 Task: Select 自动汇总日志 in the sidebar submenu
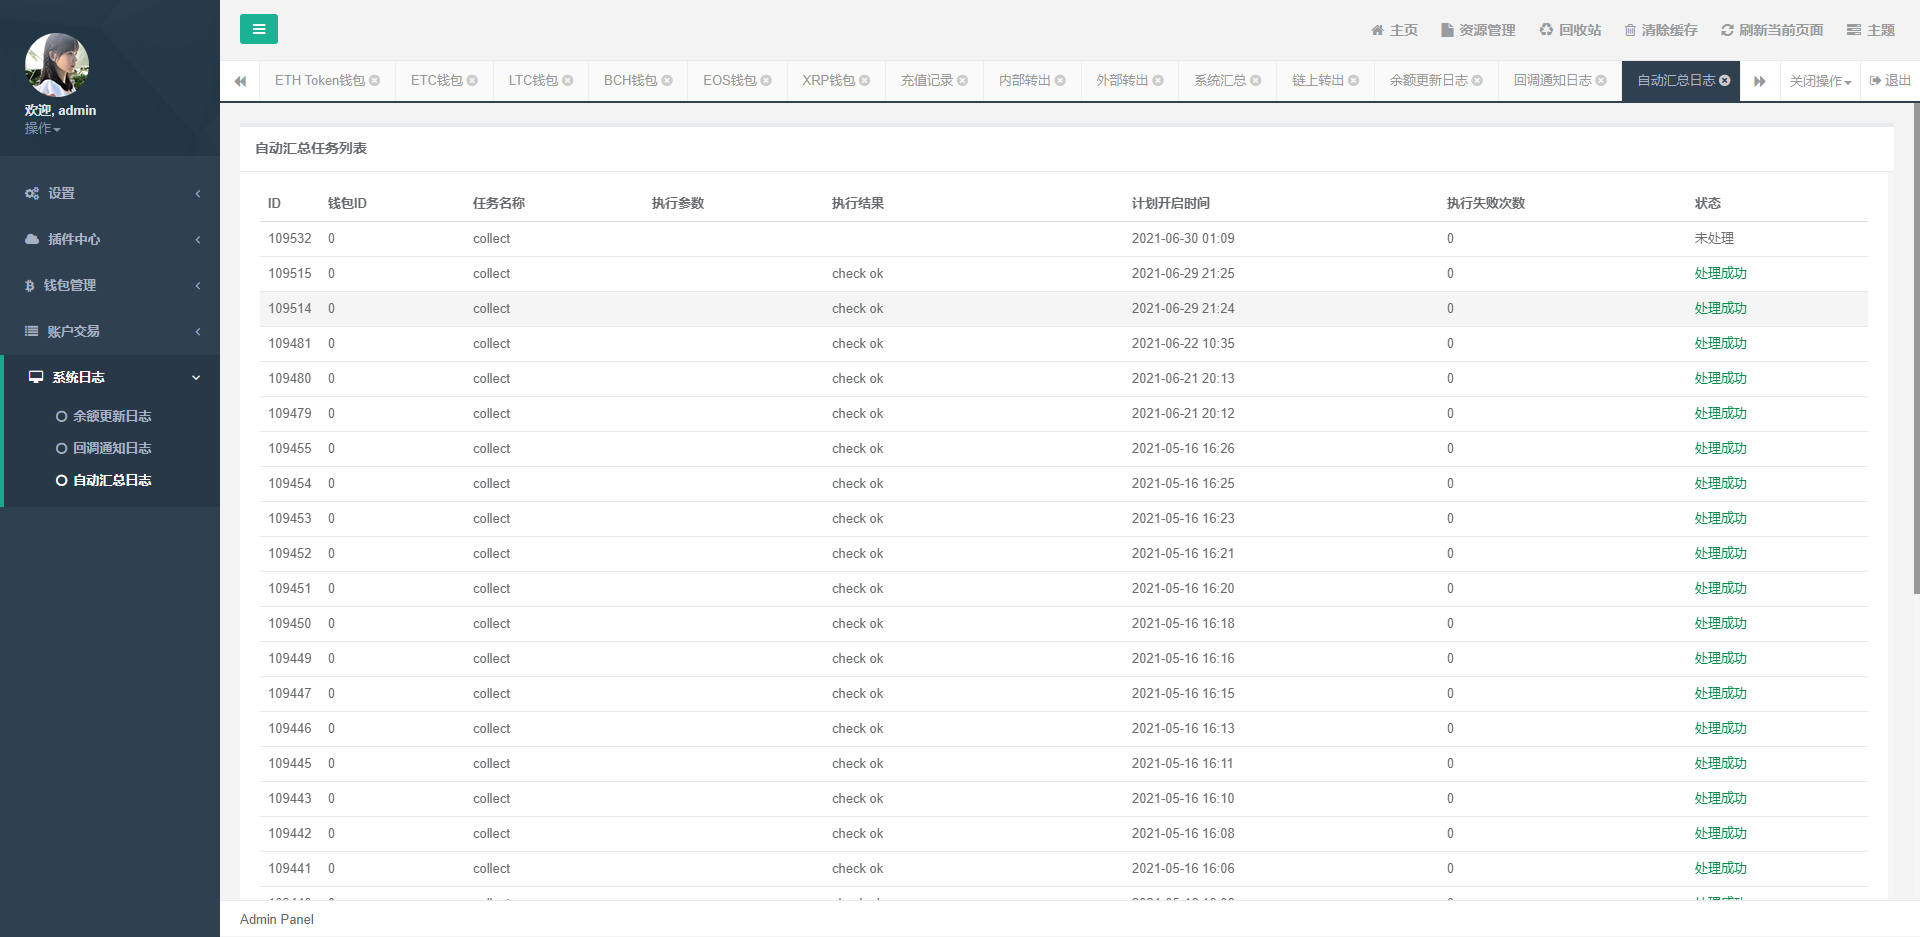(111, 480)
